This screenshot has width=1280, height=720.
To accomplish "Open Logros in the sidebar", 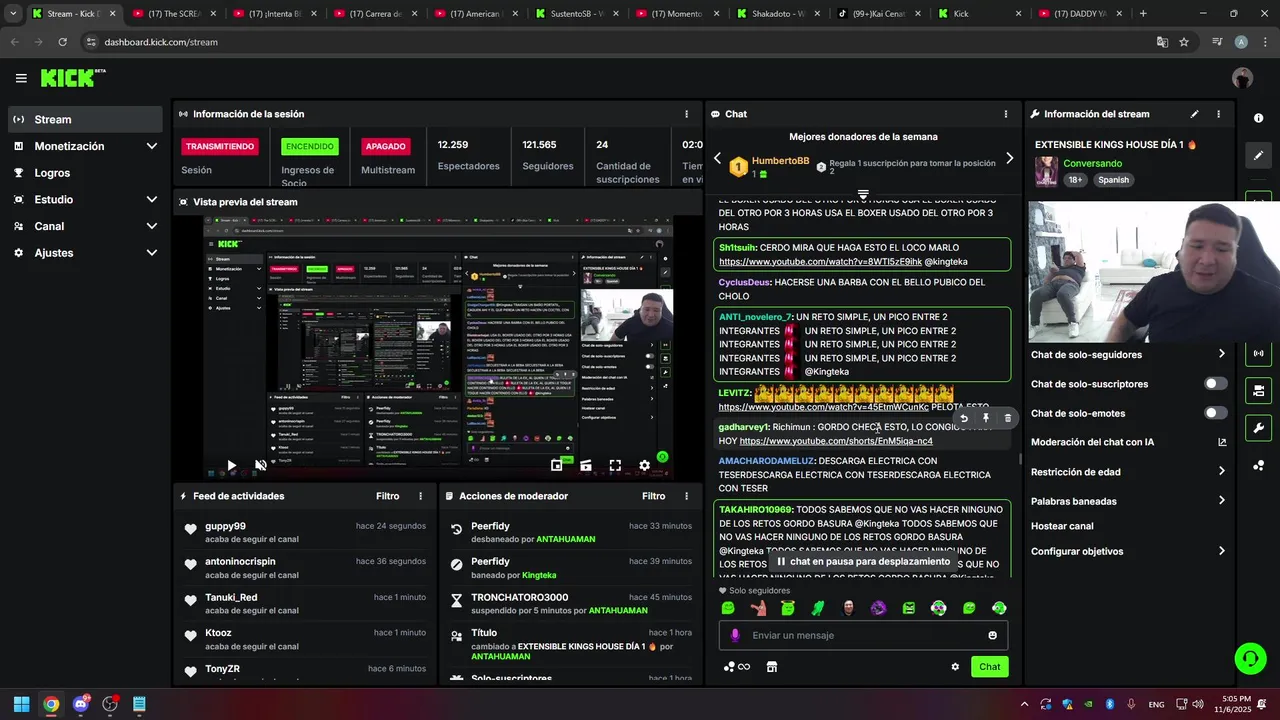I will [85, 173].
